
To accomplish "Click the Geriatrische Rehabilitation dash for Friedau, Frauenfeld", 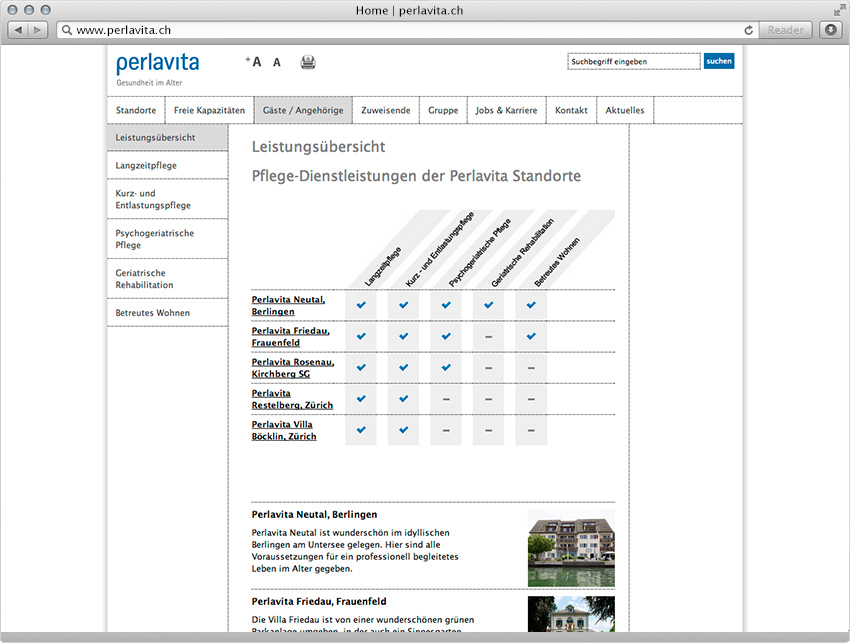I will pyautogui.click(x=488, y=337).
